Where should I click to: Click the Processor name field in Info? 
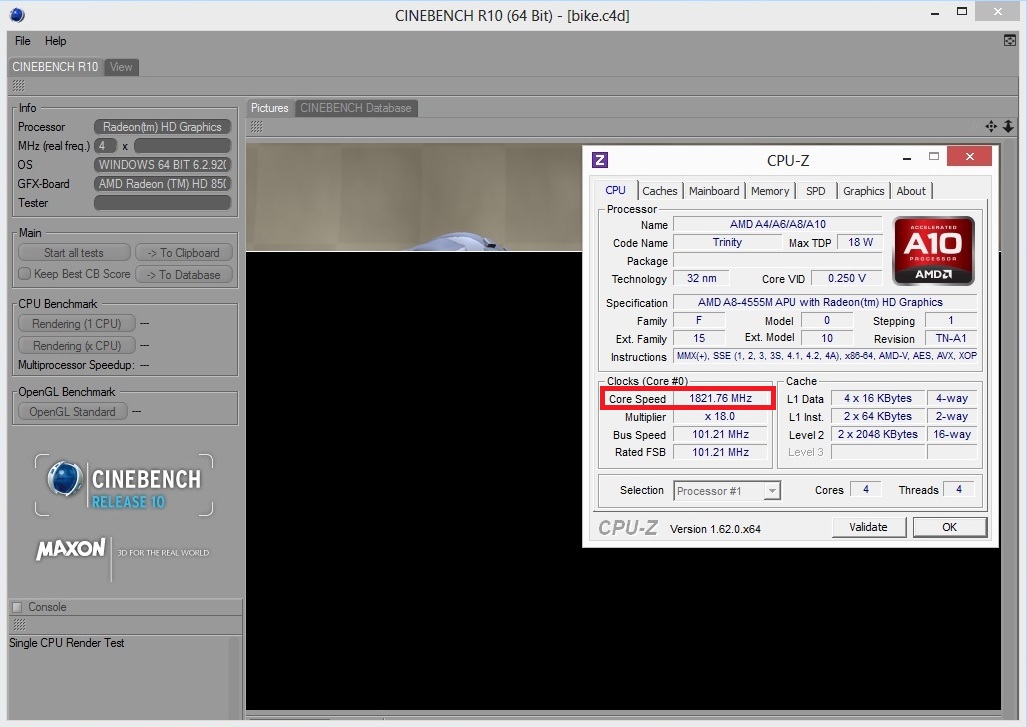coord(162,126)
